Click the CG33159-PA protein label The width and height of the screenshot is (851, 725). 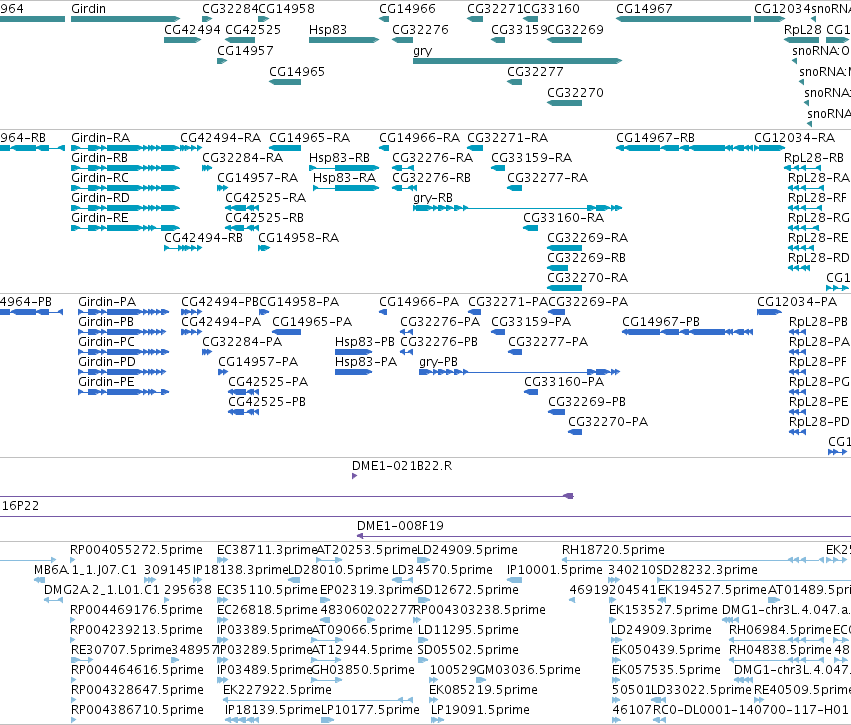[531, 322]
